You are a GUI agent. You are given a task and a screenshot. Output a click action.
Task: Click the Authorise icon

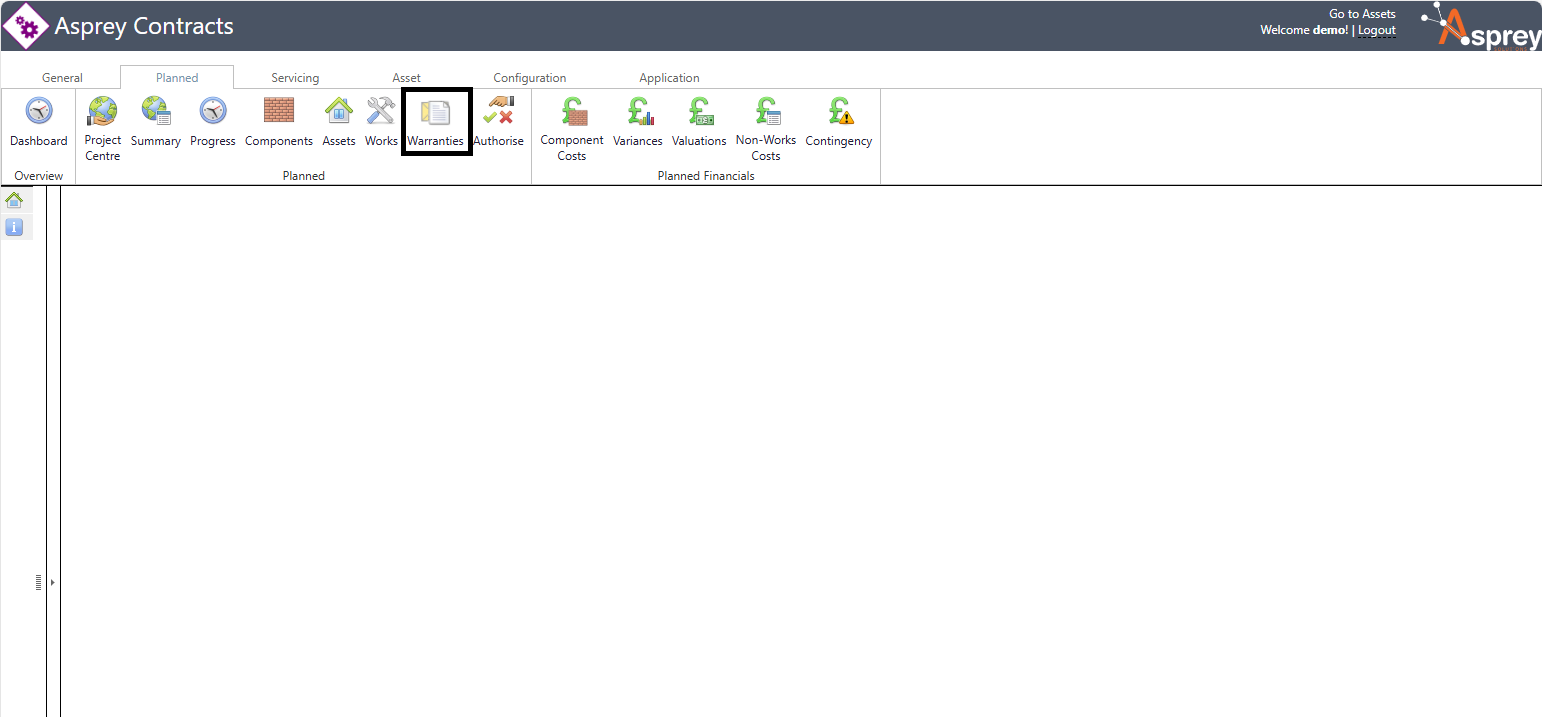click(x=498, y=112)
